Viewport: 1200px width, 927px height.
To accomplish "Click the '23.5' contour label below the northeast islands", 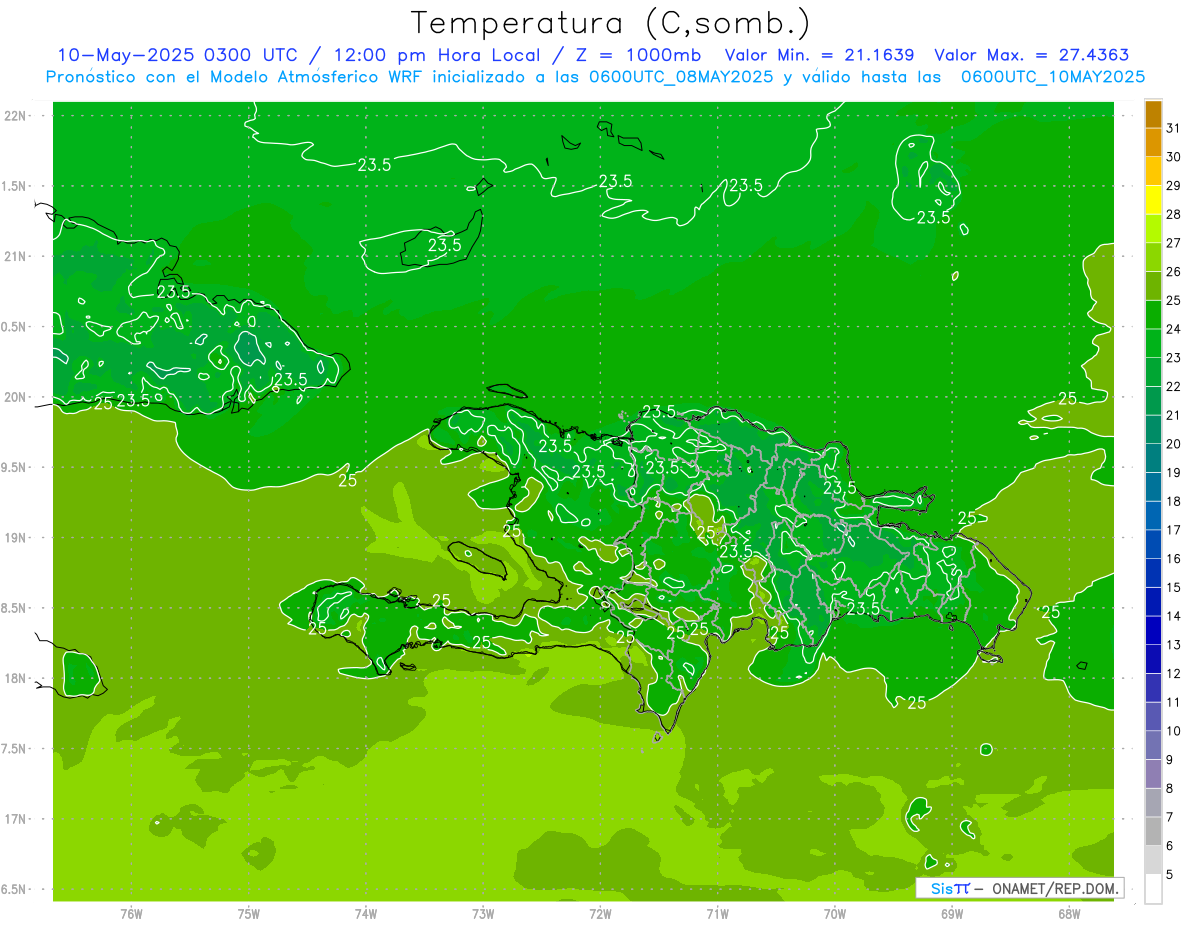I will click(934, 217).
